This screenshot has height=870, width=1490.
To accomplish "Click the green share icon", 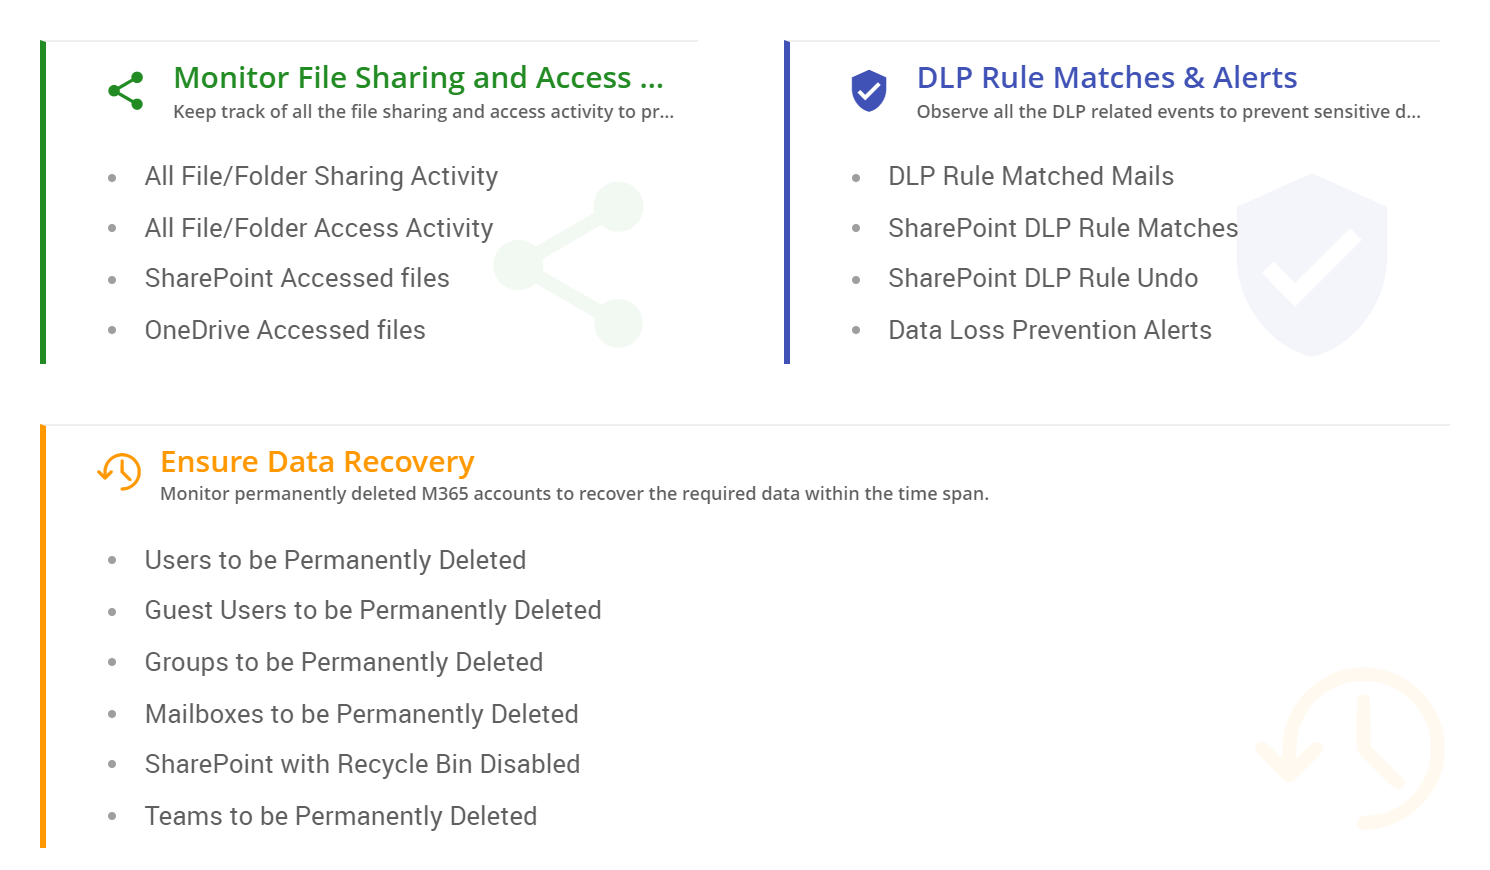I will (126, 91).
